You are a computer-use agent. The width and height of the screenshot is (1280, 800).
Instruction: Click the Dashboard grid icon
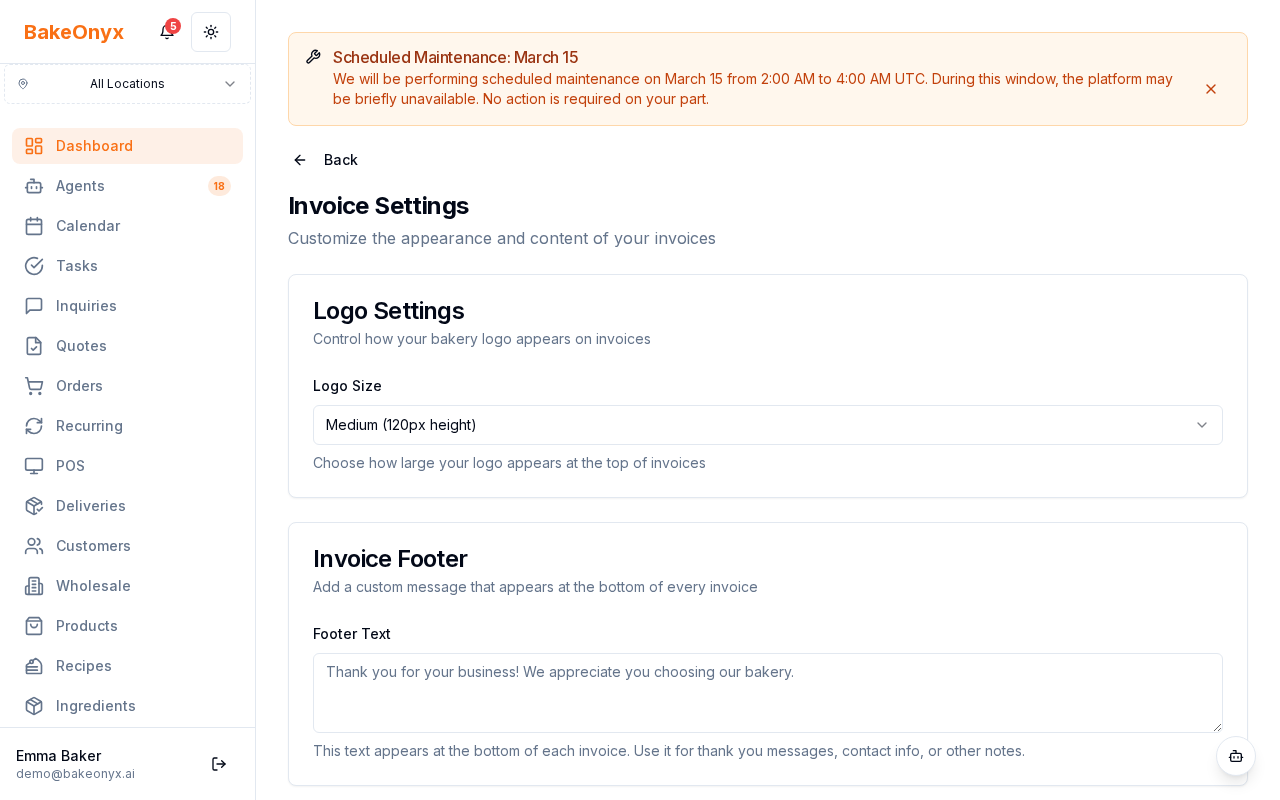click(34, 146)
